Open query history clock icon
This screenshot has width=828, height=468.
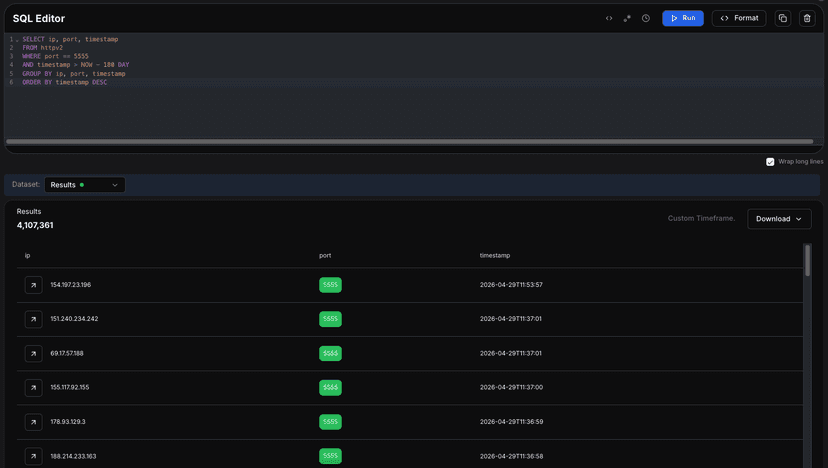coord(646,18)
